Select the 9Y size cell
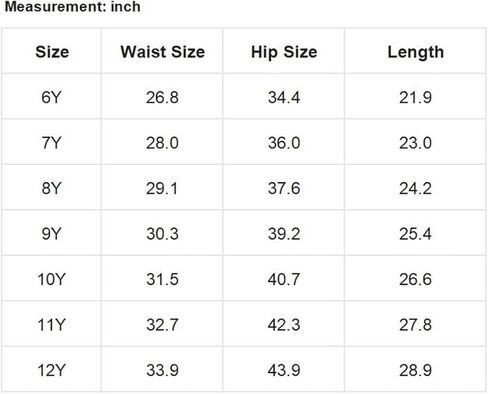 (51, 234)
